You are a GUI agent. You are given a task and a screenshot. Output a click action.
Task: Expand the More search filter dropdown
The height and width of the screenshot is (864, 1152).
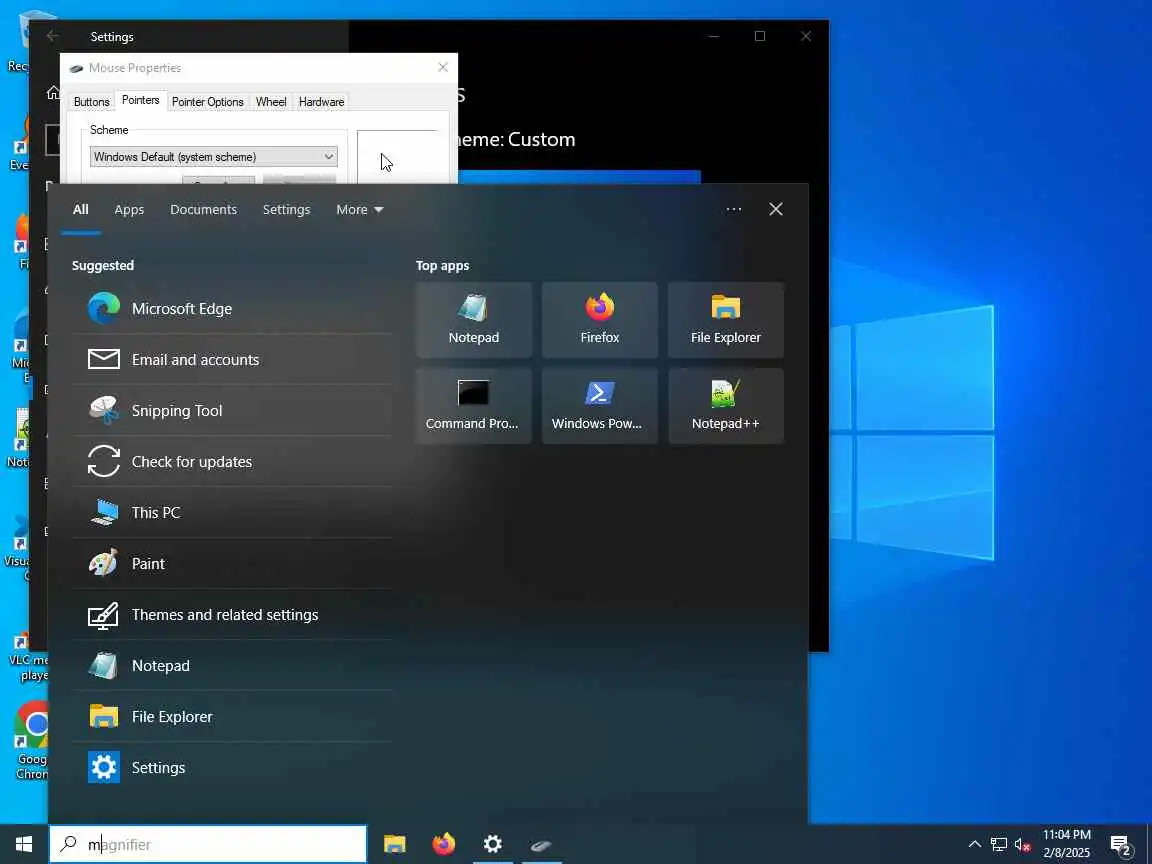[x=359, y=209]
